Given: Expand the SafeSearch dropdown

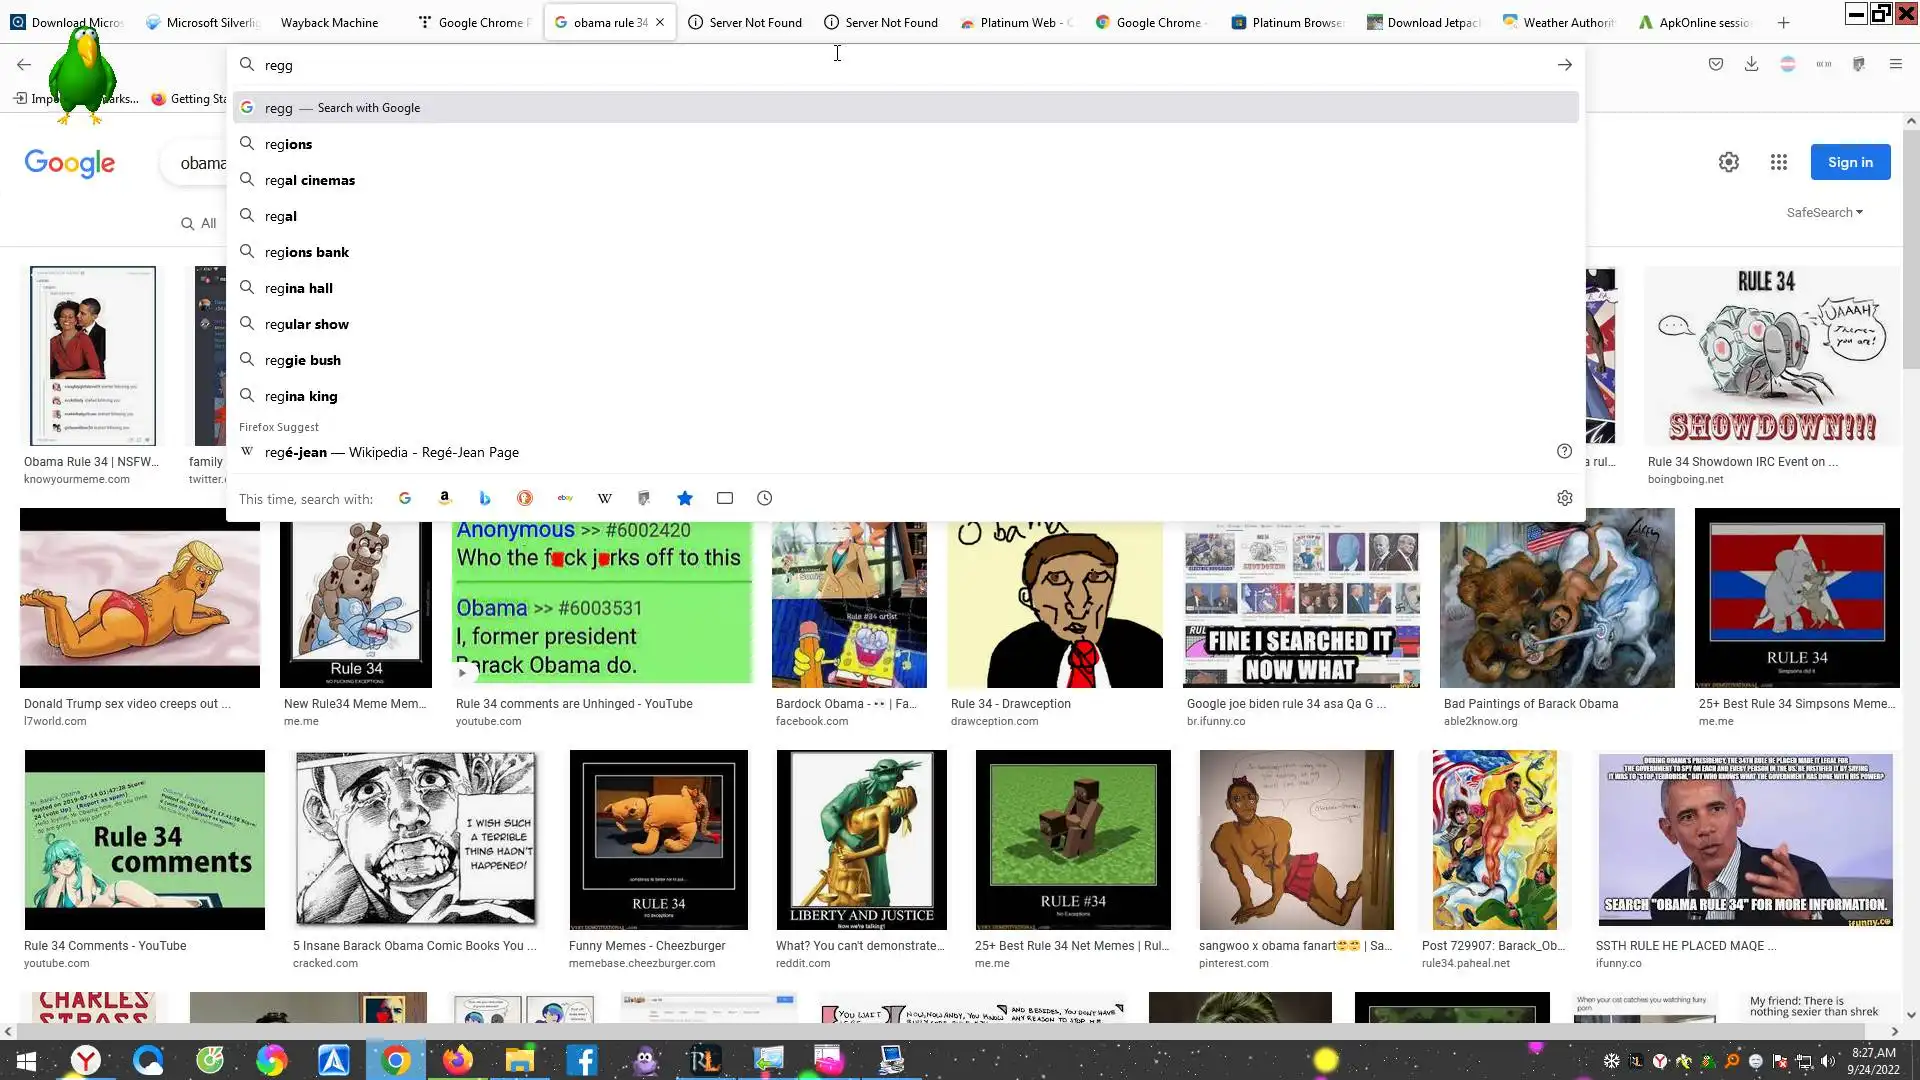Looking at the screenshot, I should tap(1824, 212).
